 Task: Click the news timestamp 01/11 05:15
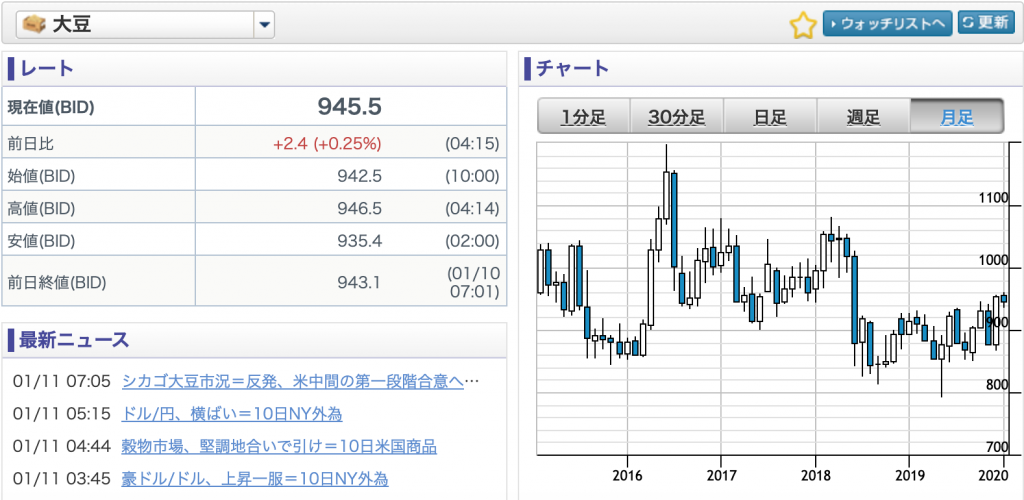[62, 414]
